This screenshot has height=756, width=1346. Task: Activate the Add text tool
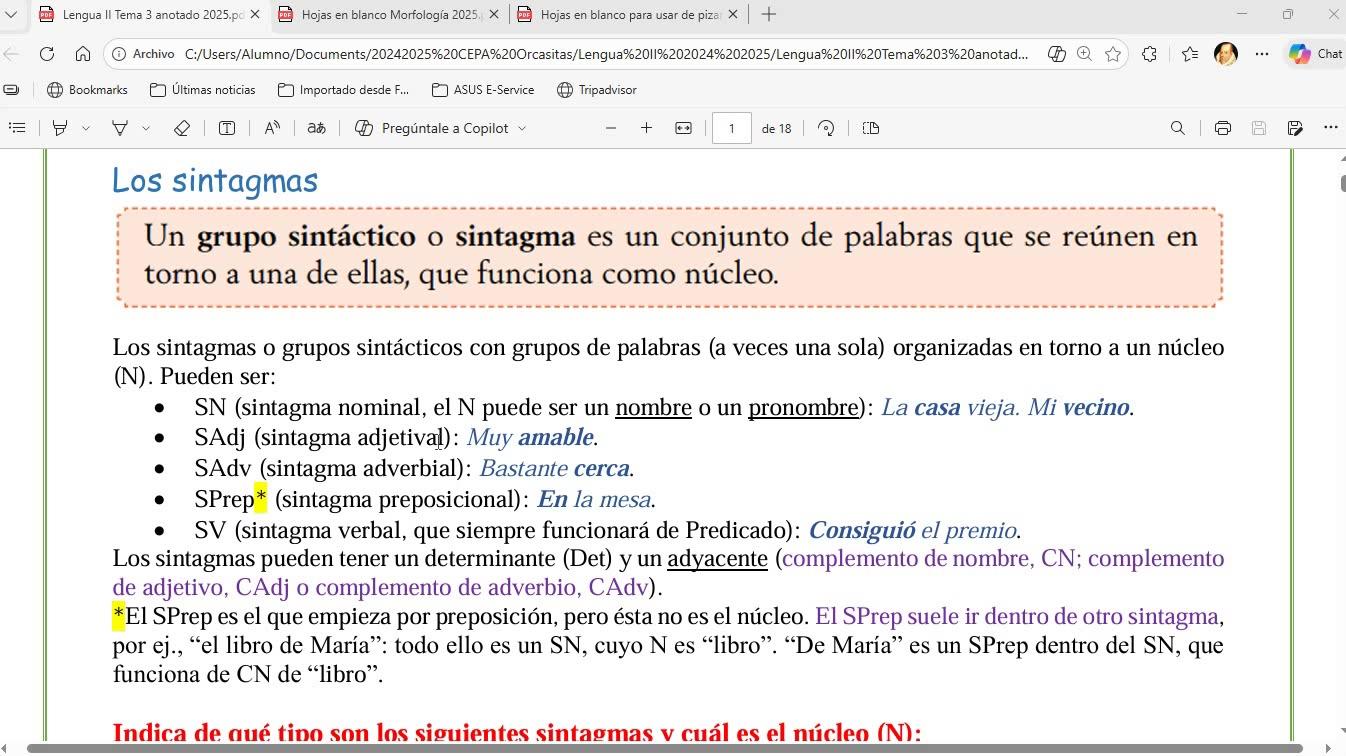[227, 128]
